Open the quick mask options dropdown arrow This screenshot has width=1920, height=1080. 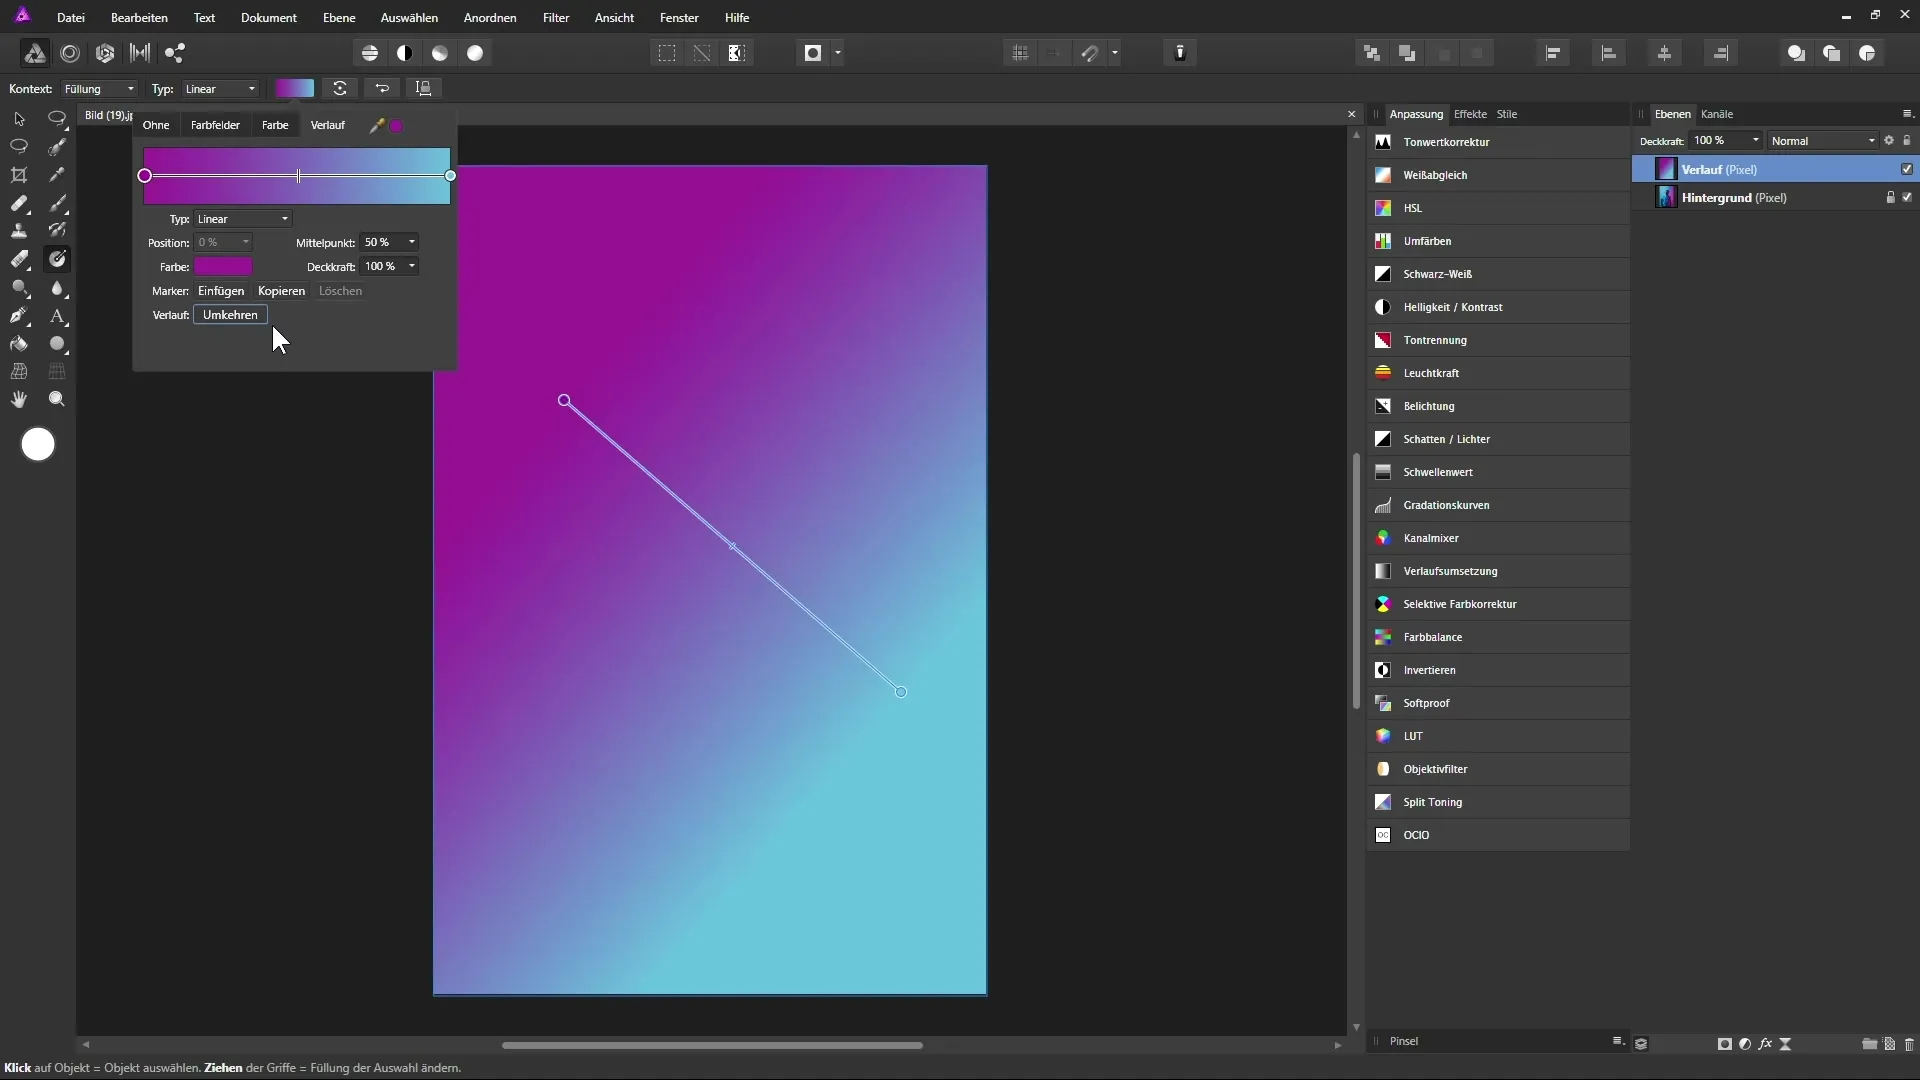coord(838,53)
